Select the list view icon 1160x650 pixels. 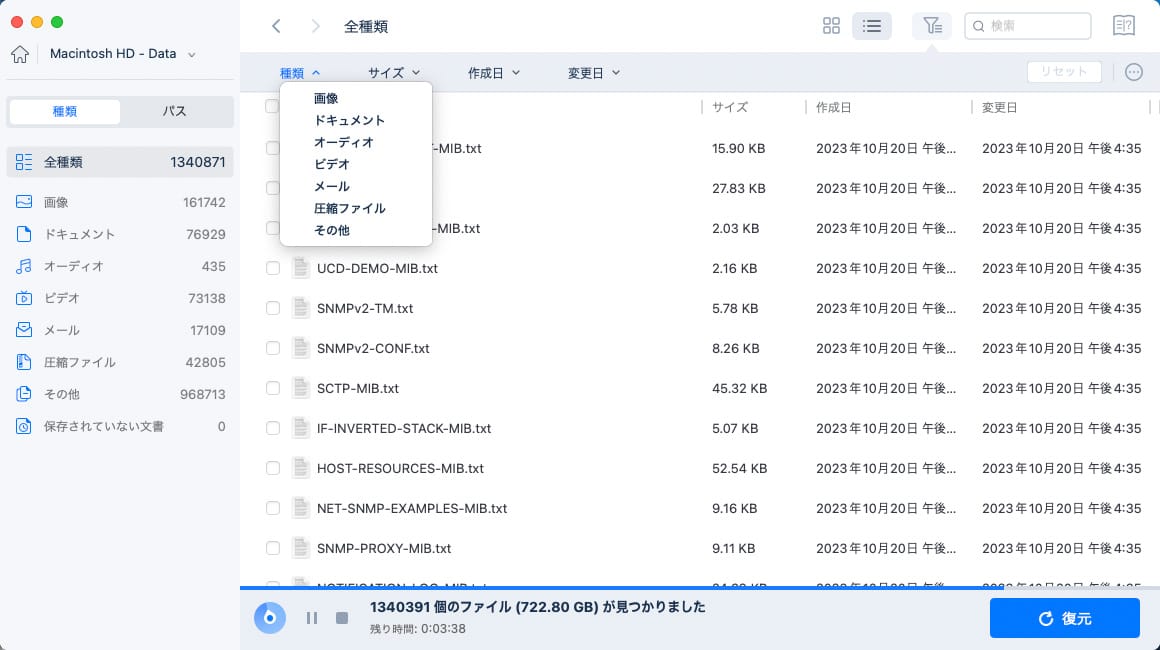(871, 26)
